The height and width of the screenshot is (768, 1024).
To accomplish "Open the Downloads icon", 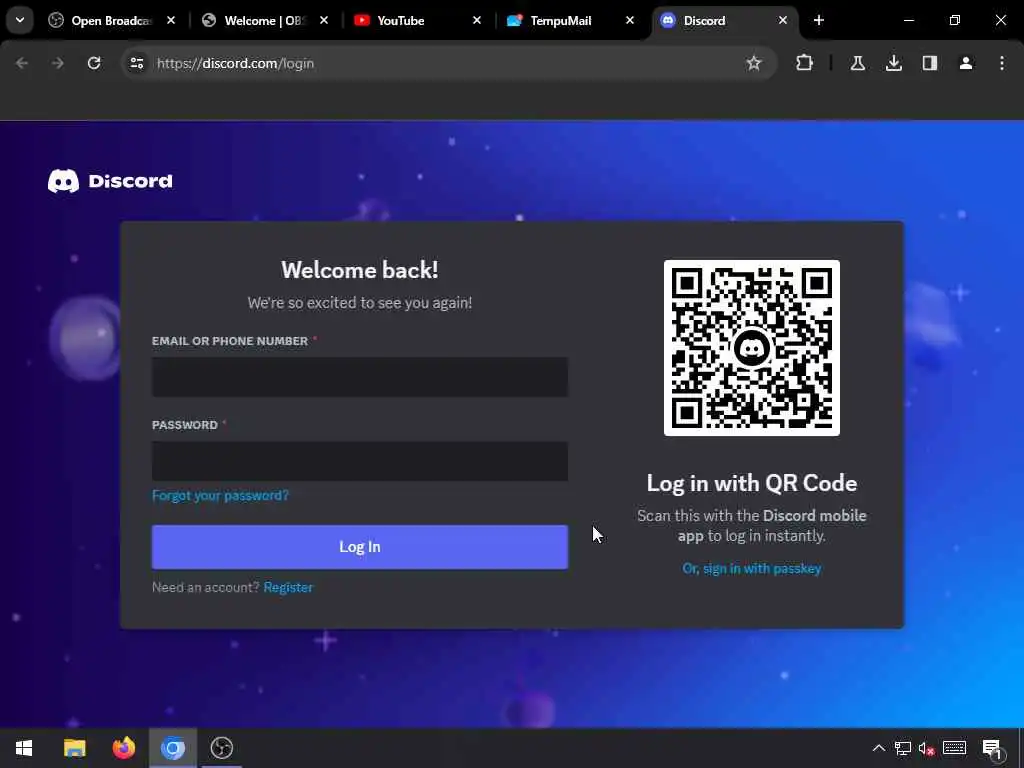I will point(893,63).
